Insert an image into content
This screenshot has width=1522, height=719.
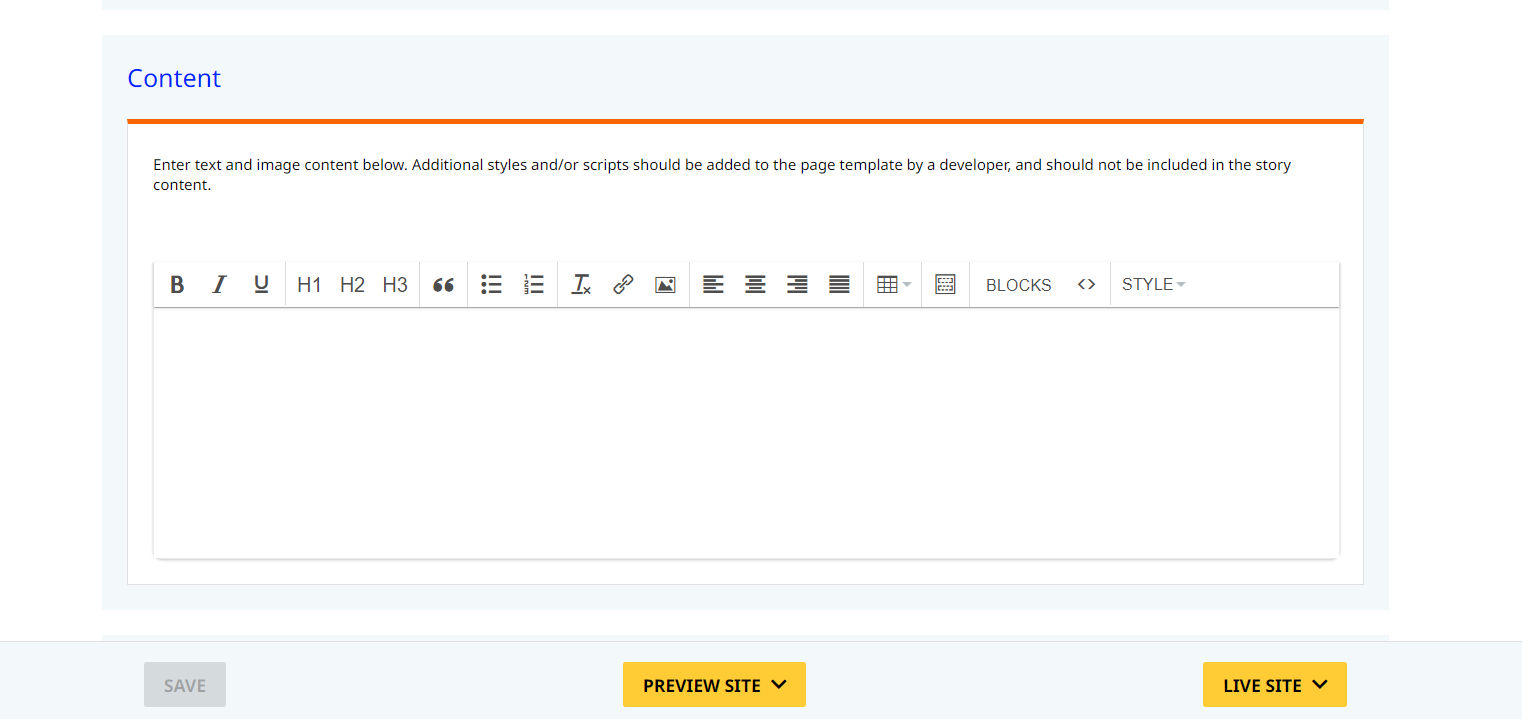click(x=665, y=285)
